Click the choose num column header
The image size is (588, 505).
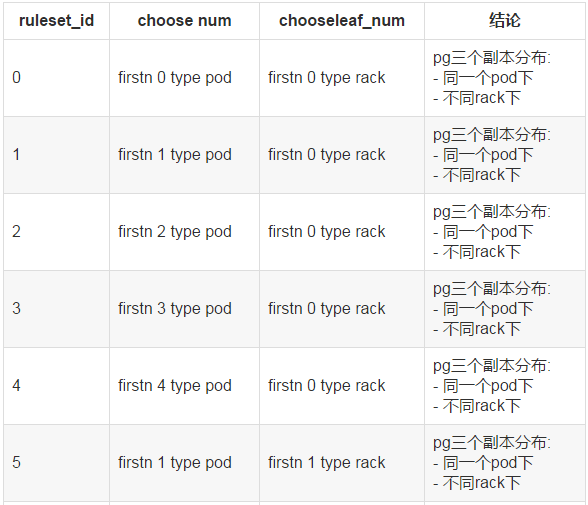point(184,21)
